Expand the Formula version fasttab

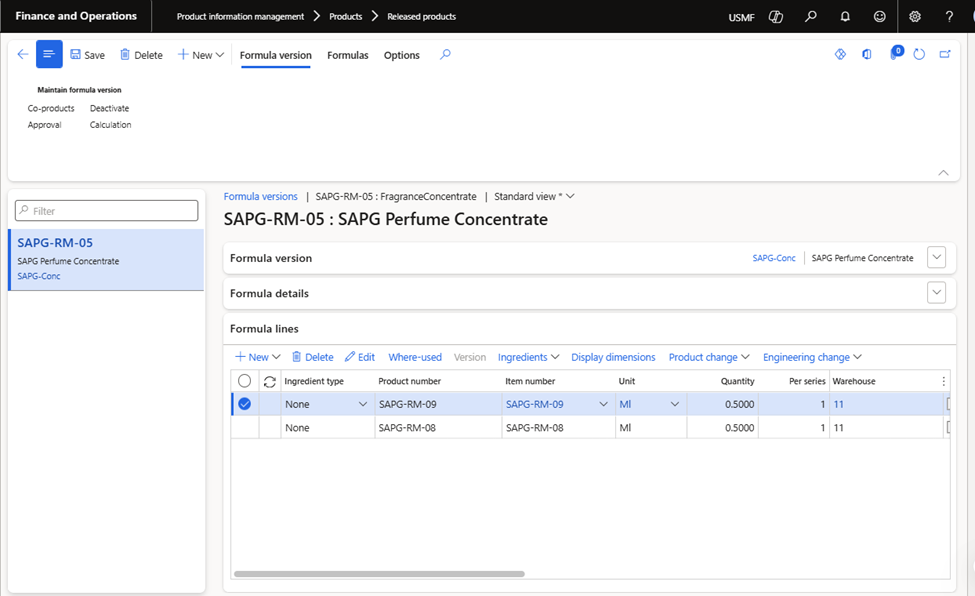click(x=936, y=257)
